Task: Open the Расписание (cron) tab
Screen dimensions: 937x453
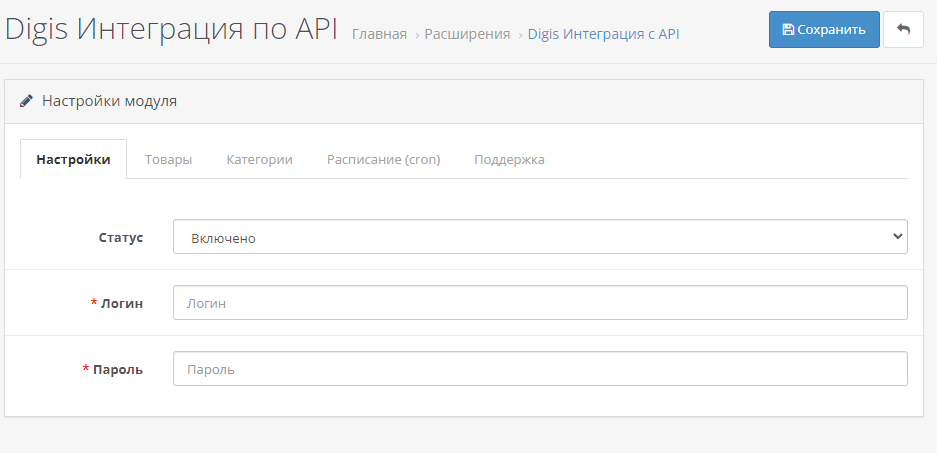Action: click(x=384, y=160)
